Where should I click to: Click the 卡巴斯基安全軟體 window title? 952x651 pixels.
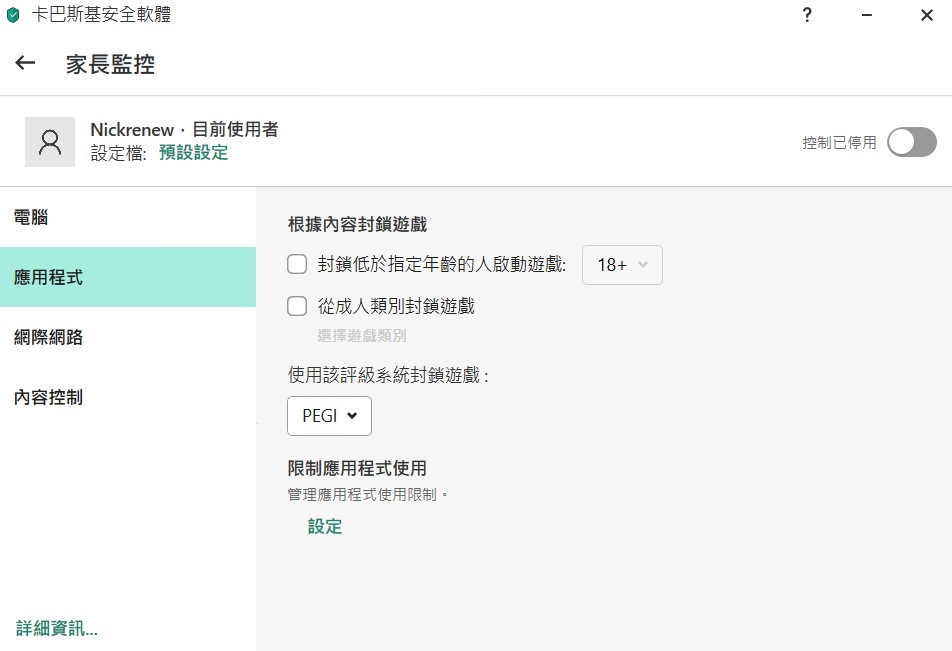coord(101,15)
